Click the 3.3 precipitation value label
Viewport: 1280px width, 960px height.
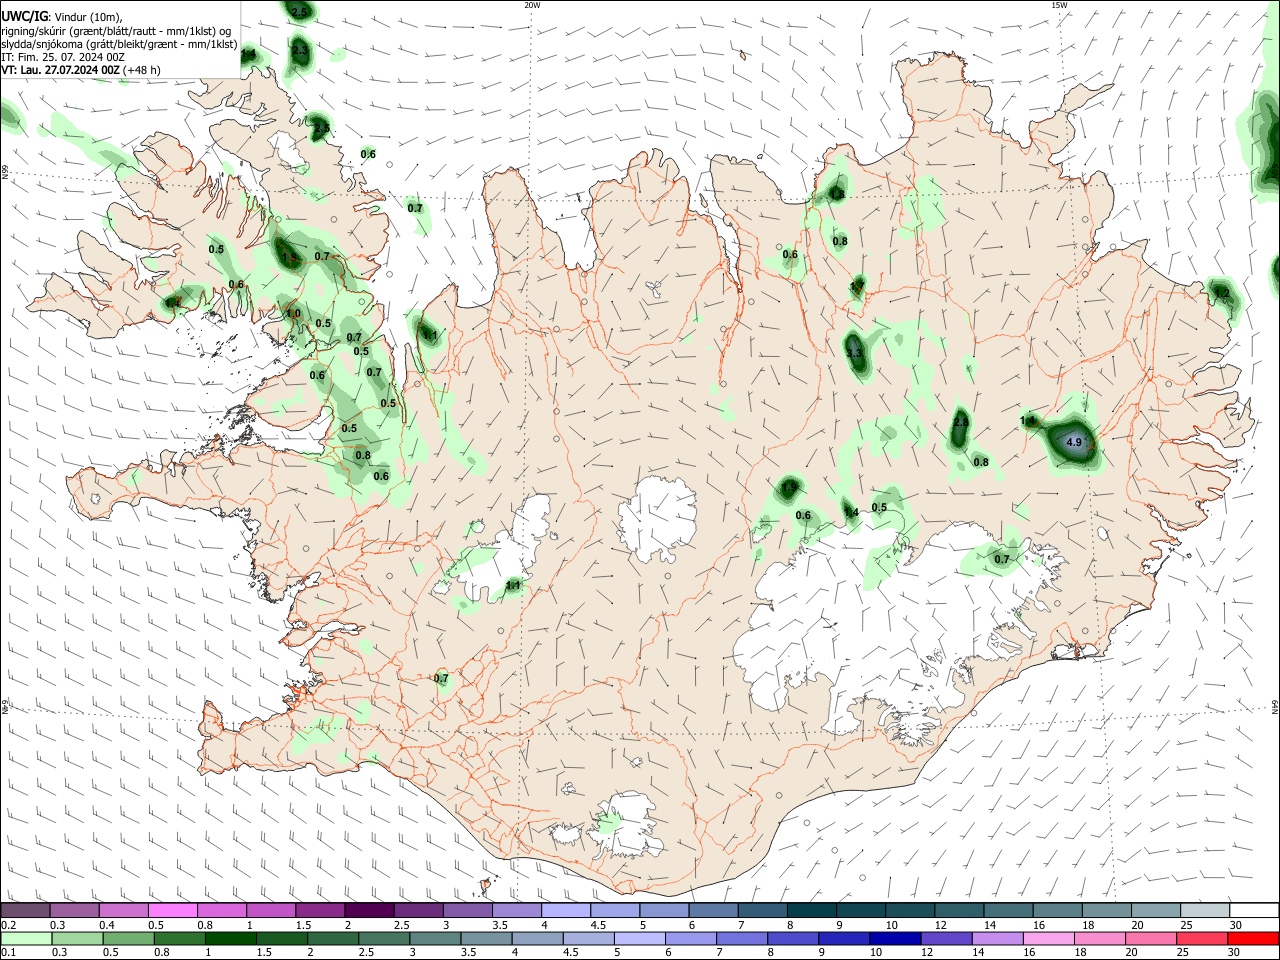[854, 353]
